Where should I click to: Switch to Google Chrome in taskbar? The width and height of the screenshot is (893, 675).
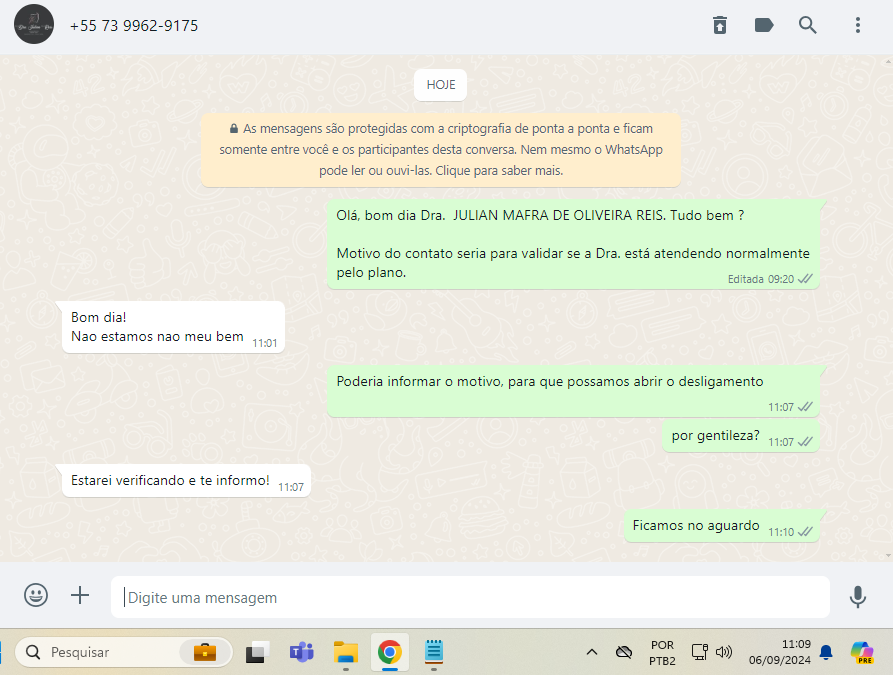pos(389,653)
